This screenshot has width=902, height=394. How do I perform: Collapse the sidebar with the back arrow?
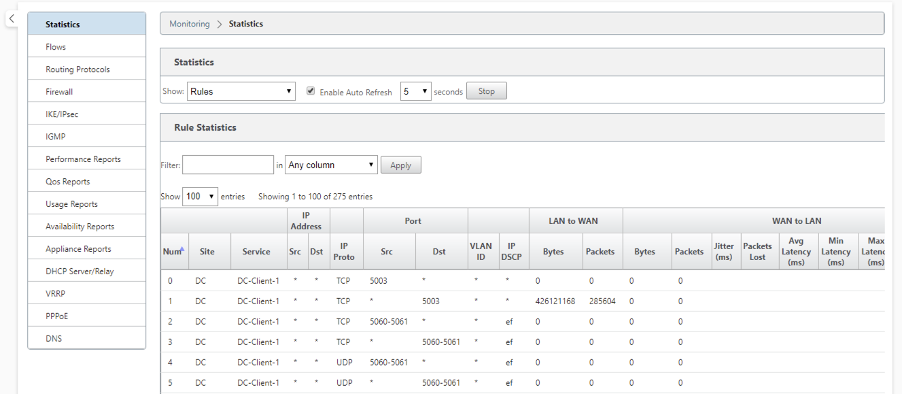click(x=12, y=18)
